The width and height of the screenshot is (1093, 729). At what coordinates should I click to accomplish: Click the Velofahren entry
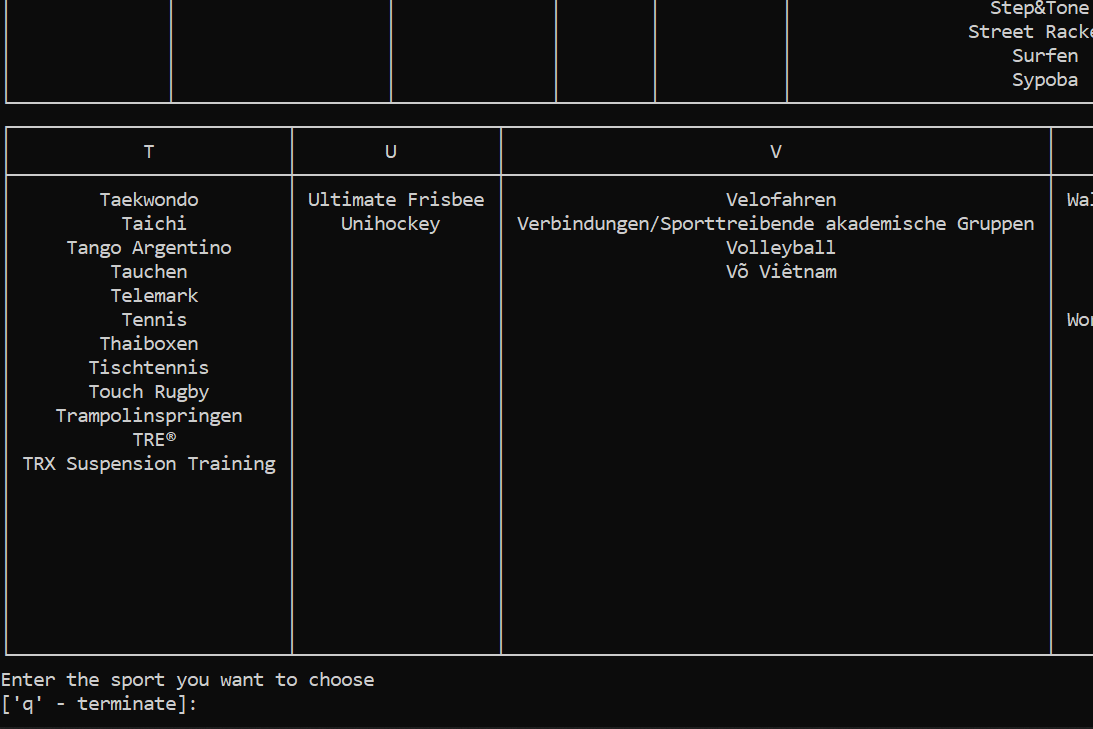pos(781,200)
